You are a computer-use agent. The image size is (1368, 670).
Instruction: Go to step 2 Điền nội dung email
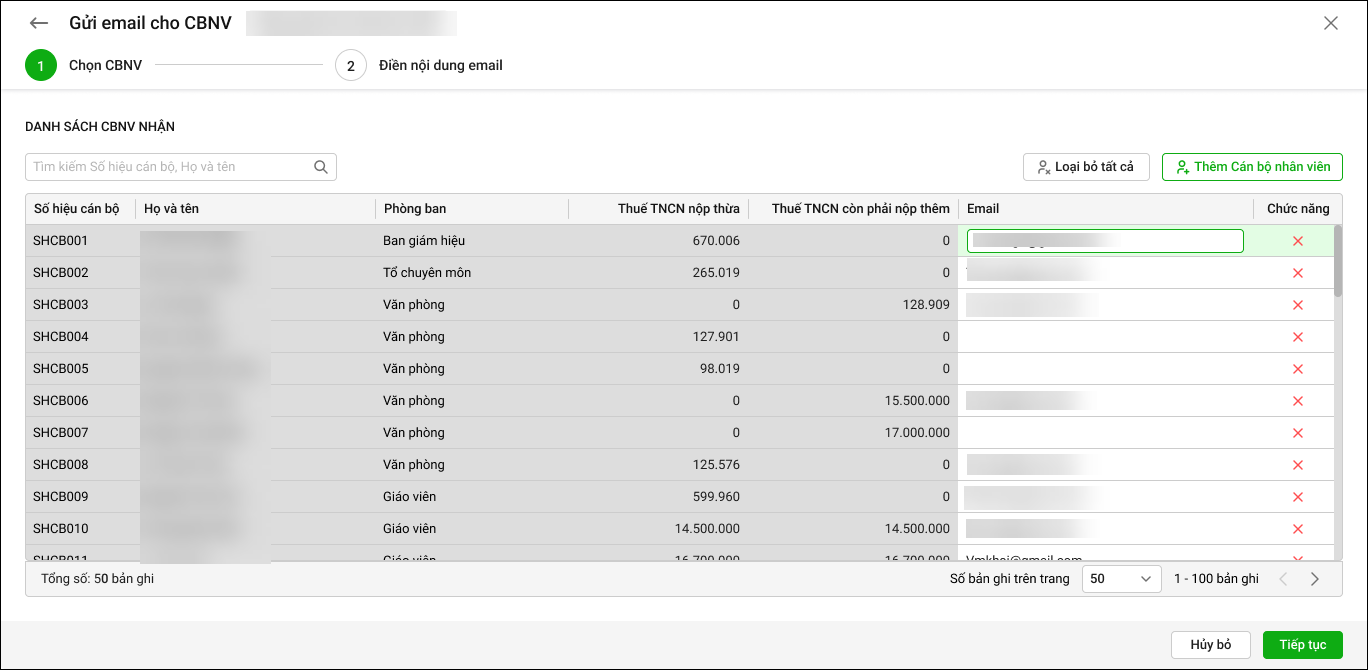click(x=351, y=66)
